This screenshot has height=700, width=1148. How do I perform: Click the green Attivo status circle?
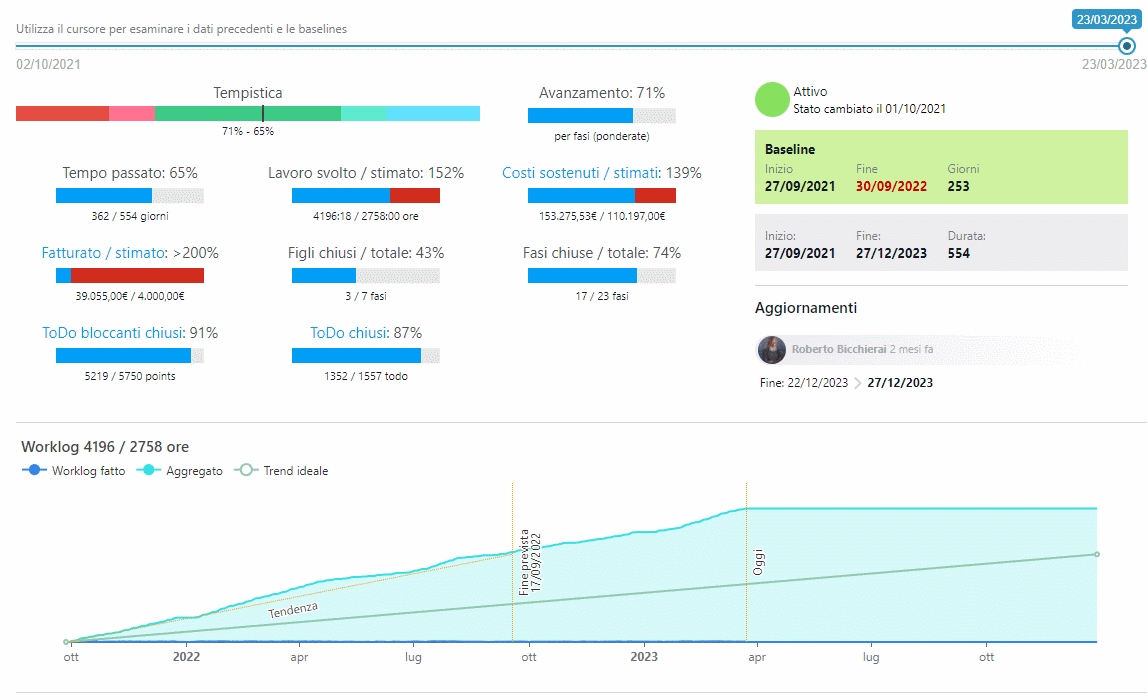tap(772, 100)
